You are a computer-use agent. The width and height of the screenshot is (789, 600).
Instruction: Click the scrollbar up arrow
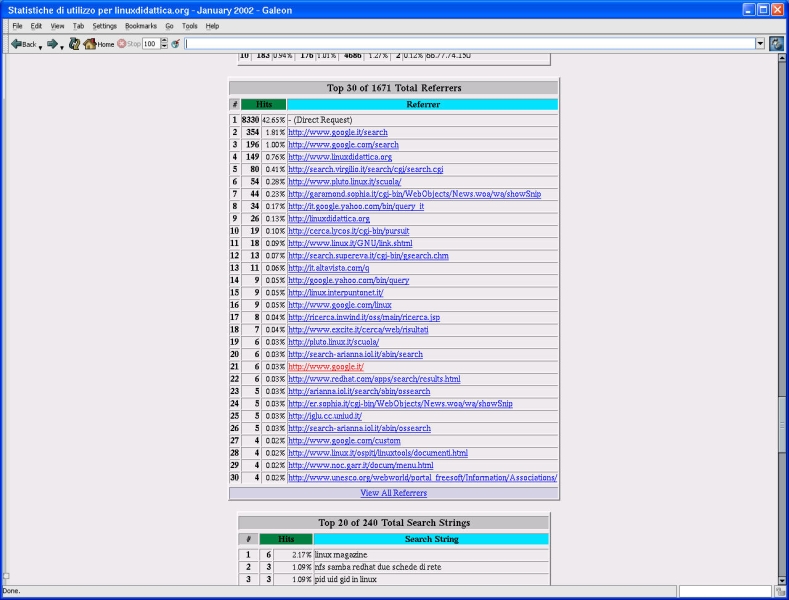[x=782, y=58]
